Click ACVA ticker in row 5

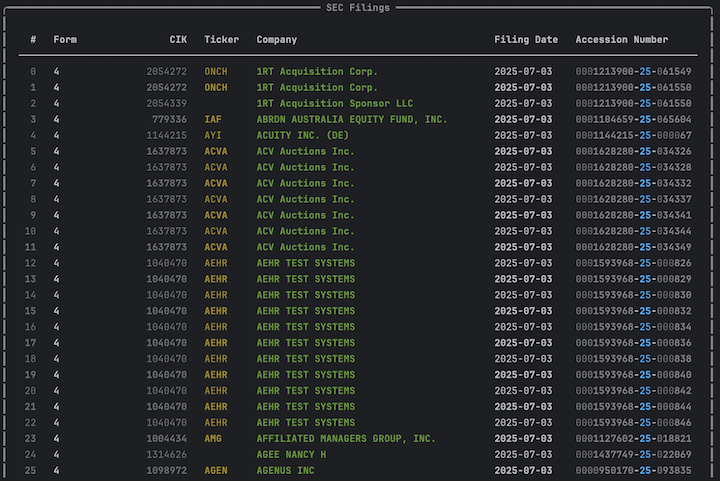tap(216, 151)
